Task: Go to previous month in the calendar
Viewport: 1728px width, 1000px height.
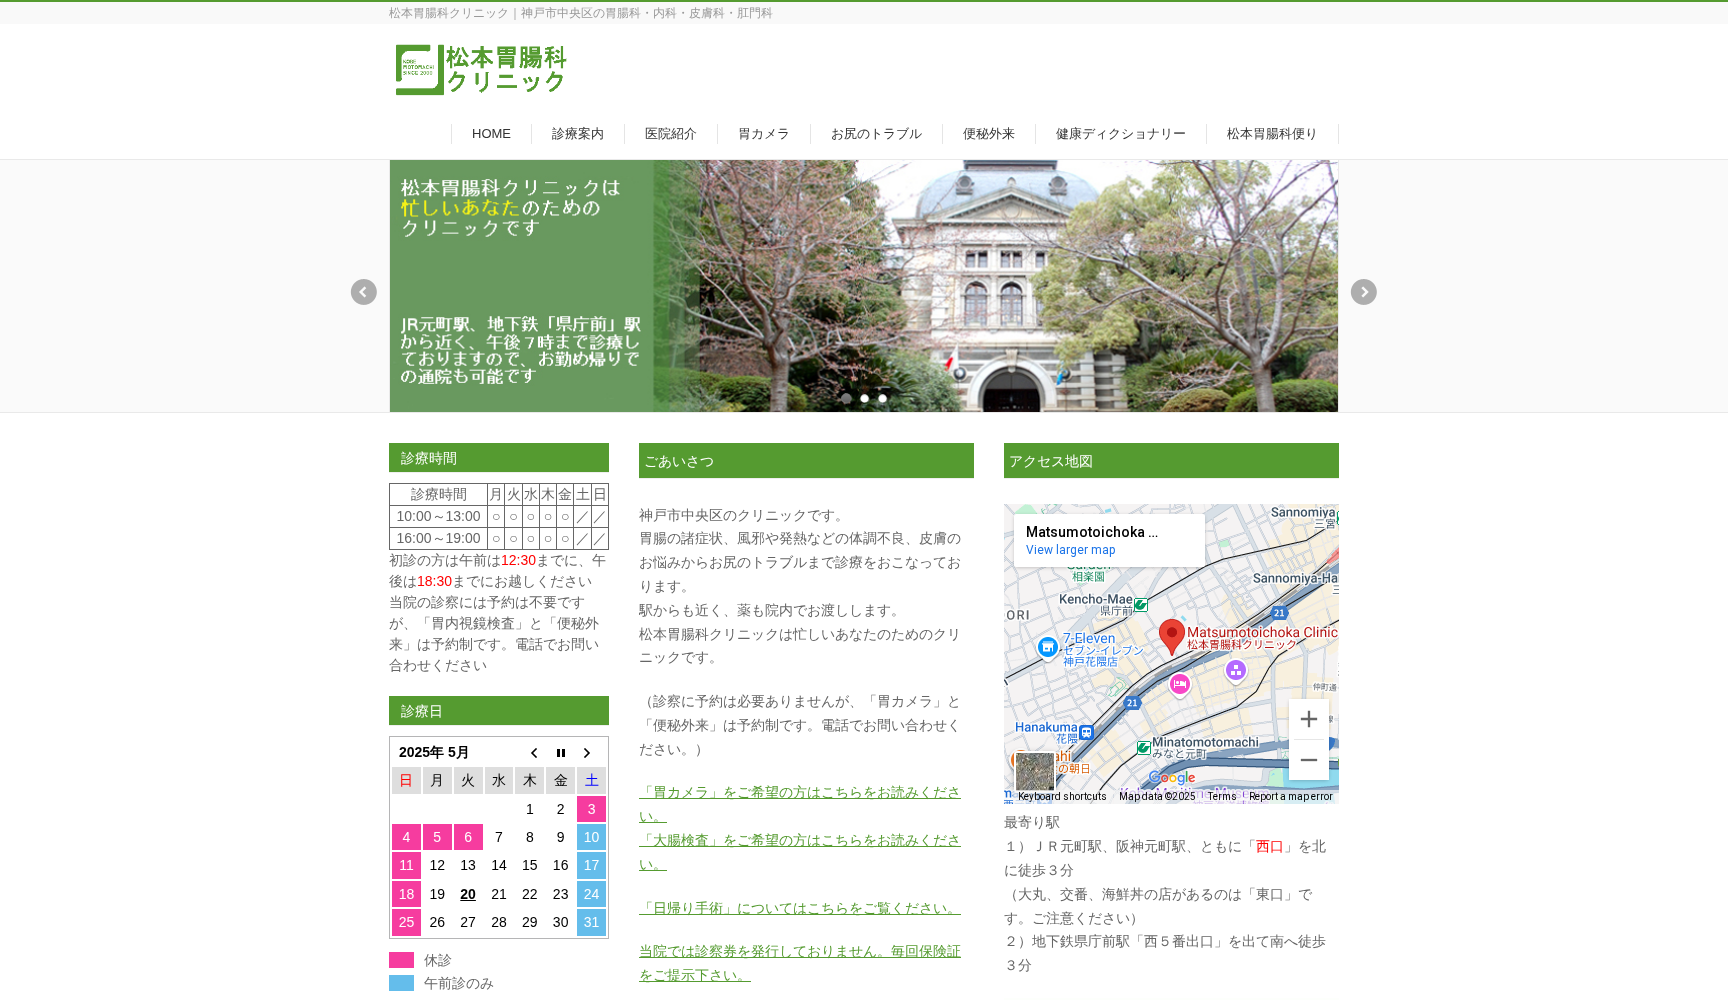Action: tap(534, 752)
